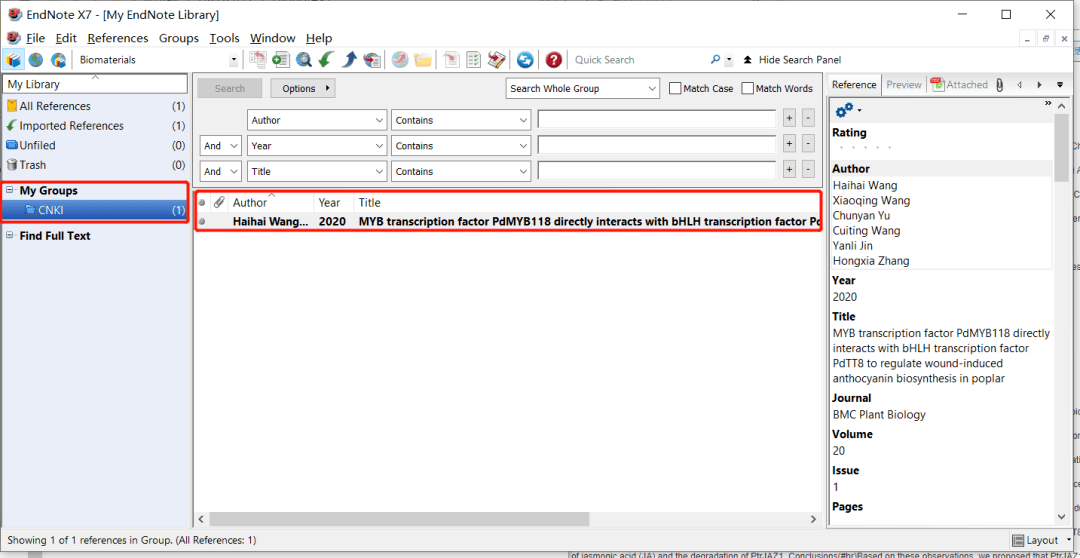Click Find Full Text toolbar icon
The image size is (1080, 558).
point(372,60)
